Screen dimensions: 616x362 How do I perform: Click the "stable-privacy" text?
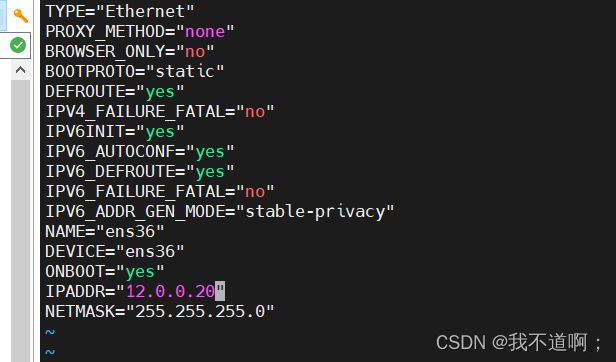pyautogui.click(x=315, y=212)
